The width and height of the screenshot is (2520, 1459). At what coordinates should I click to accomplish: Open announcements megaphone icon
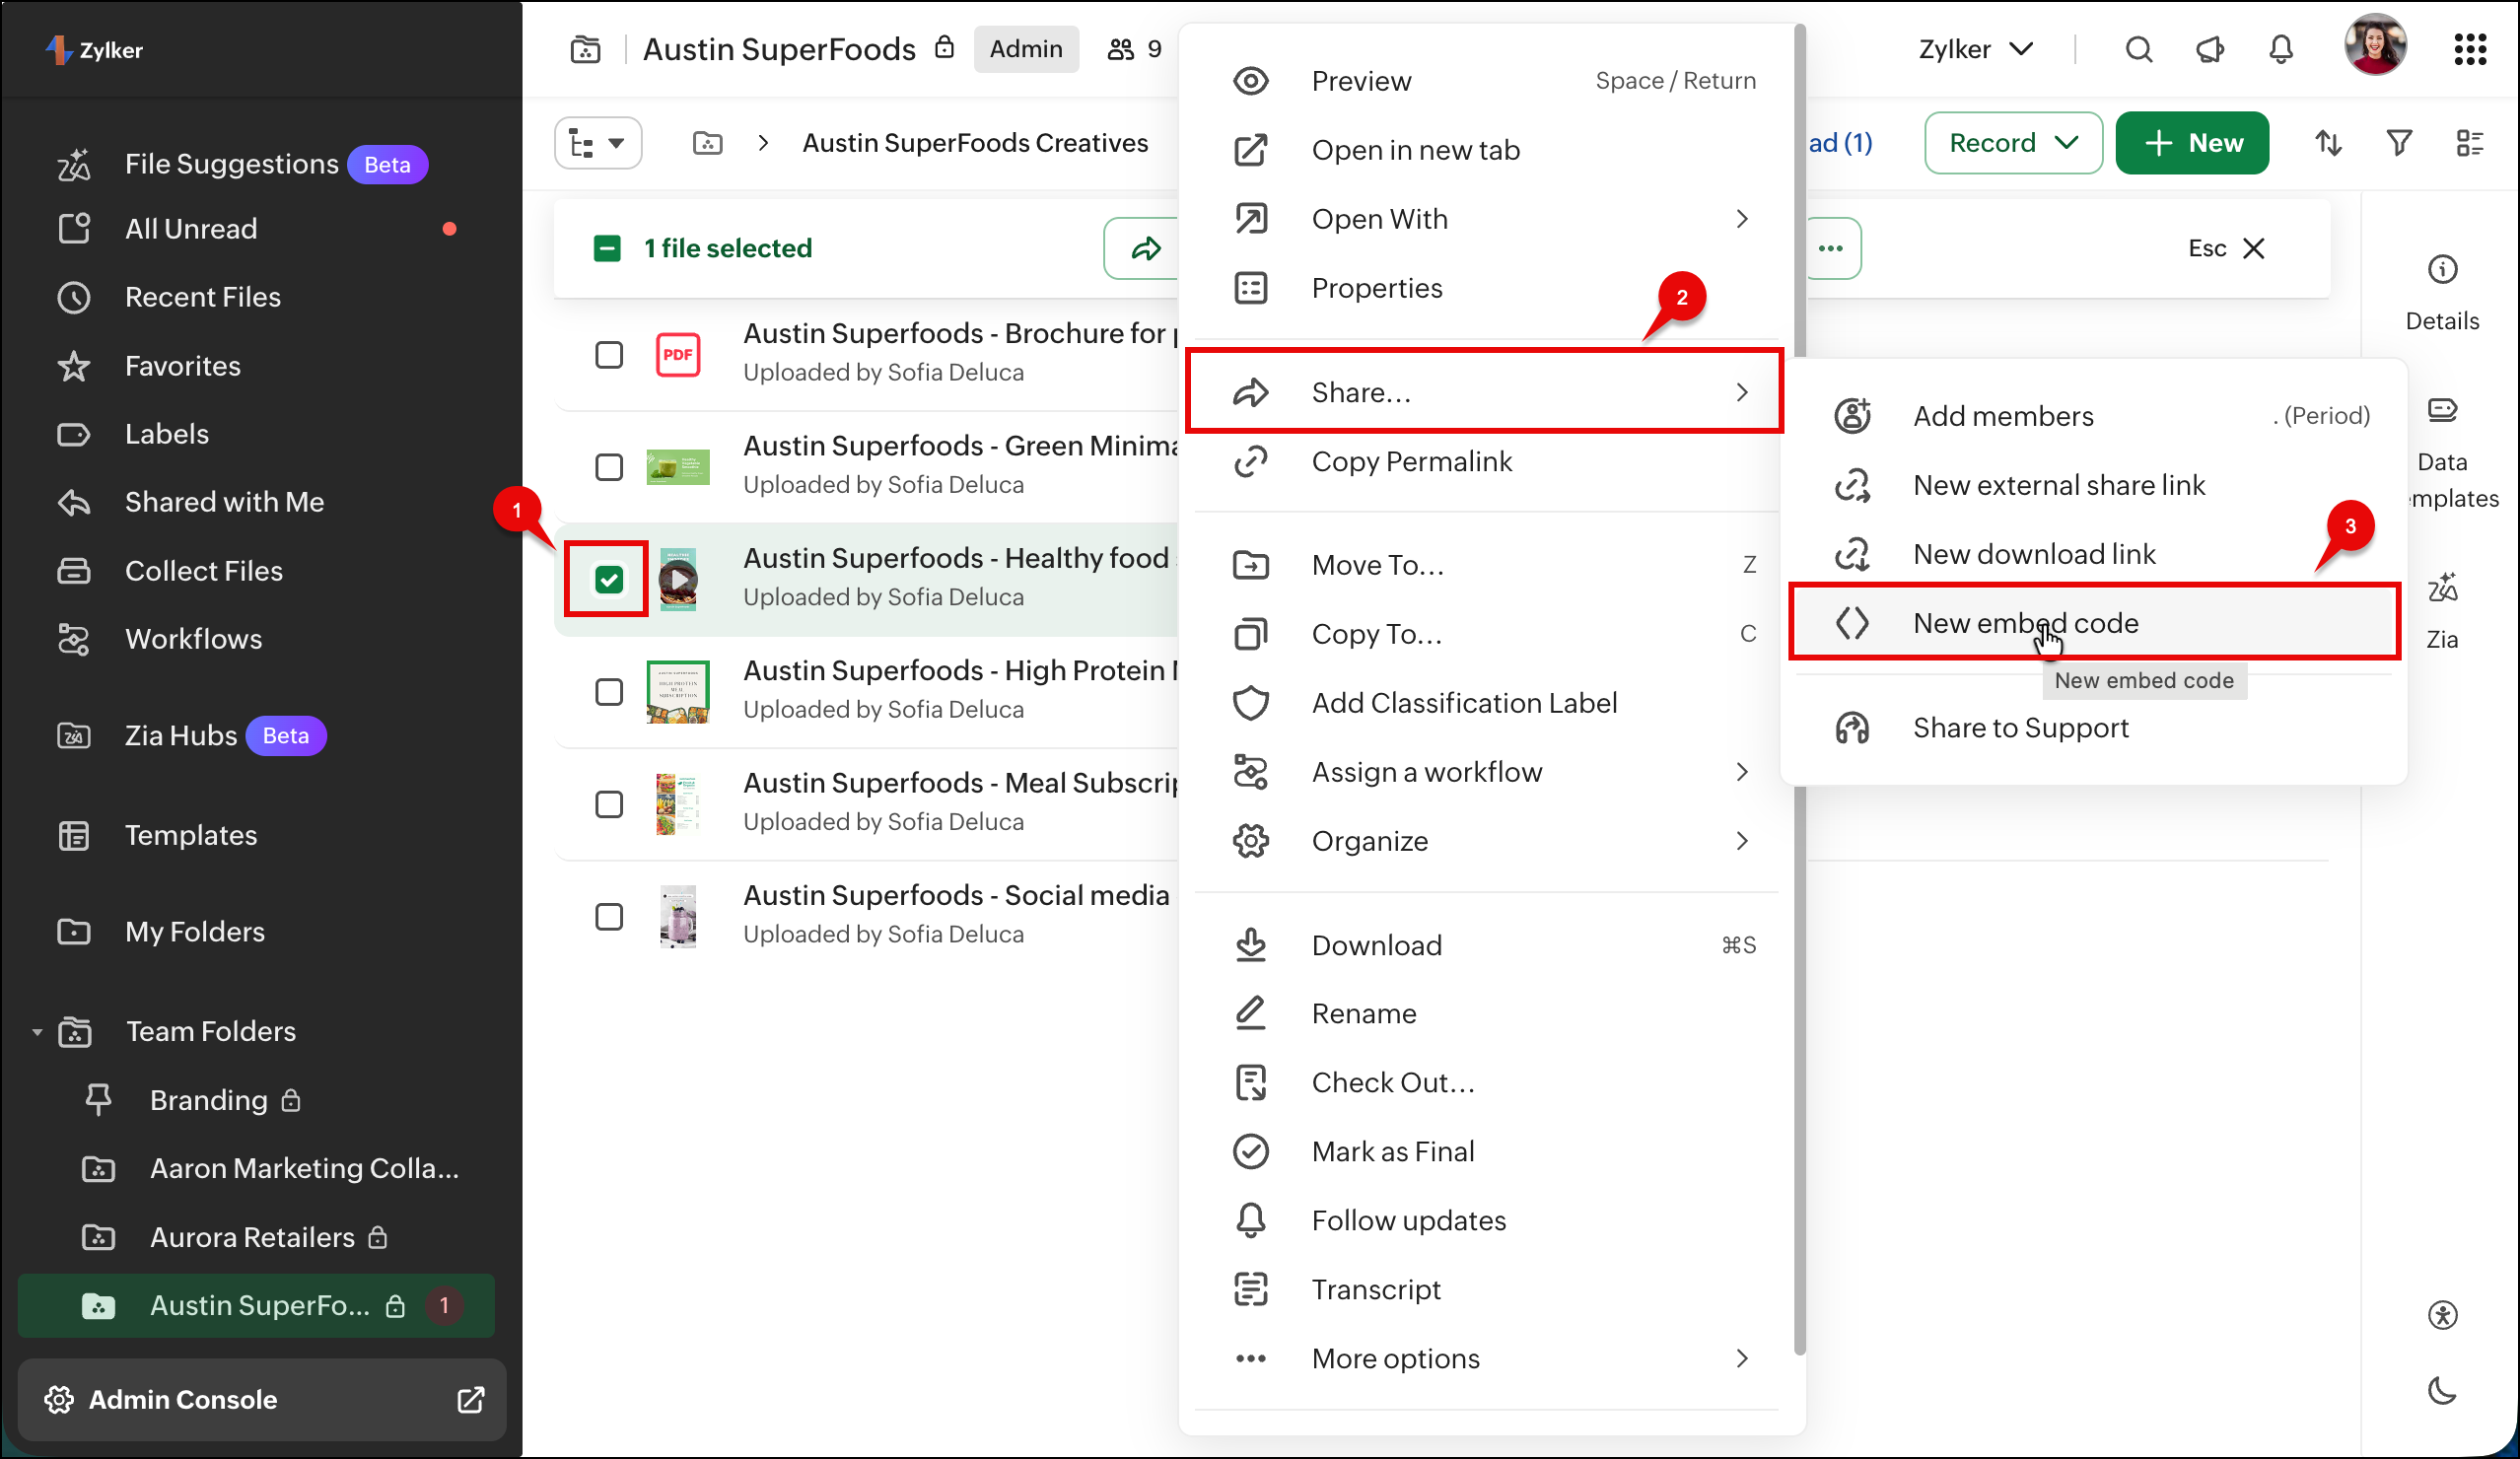tap(2209, 49)
